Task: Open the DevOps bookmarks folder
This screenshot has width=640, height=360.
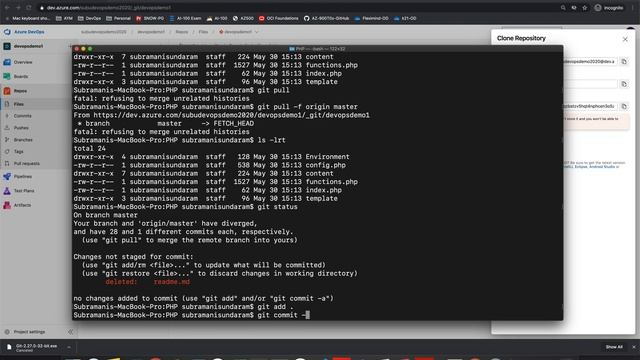Action: tap(89, 18)
